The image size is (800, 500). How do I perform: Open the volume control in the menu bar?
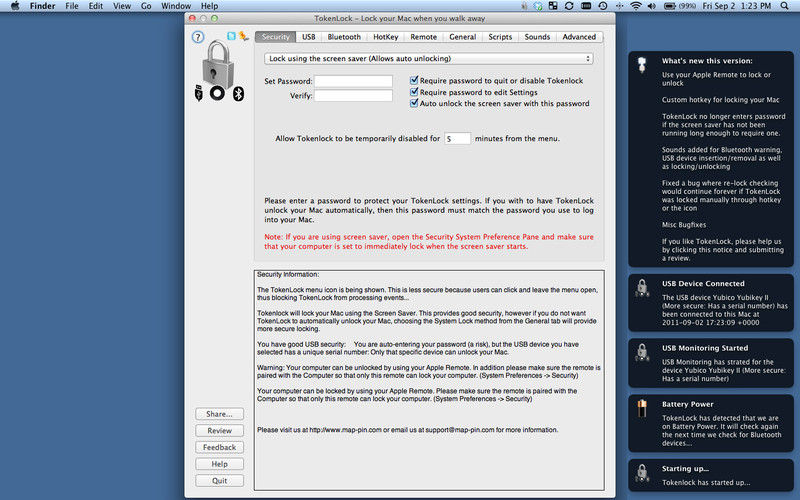click(652, 6)
